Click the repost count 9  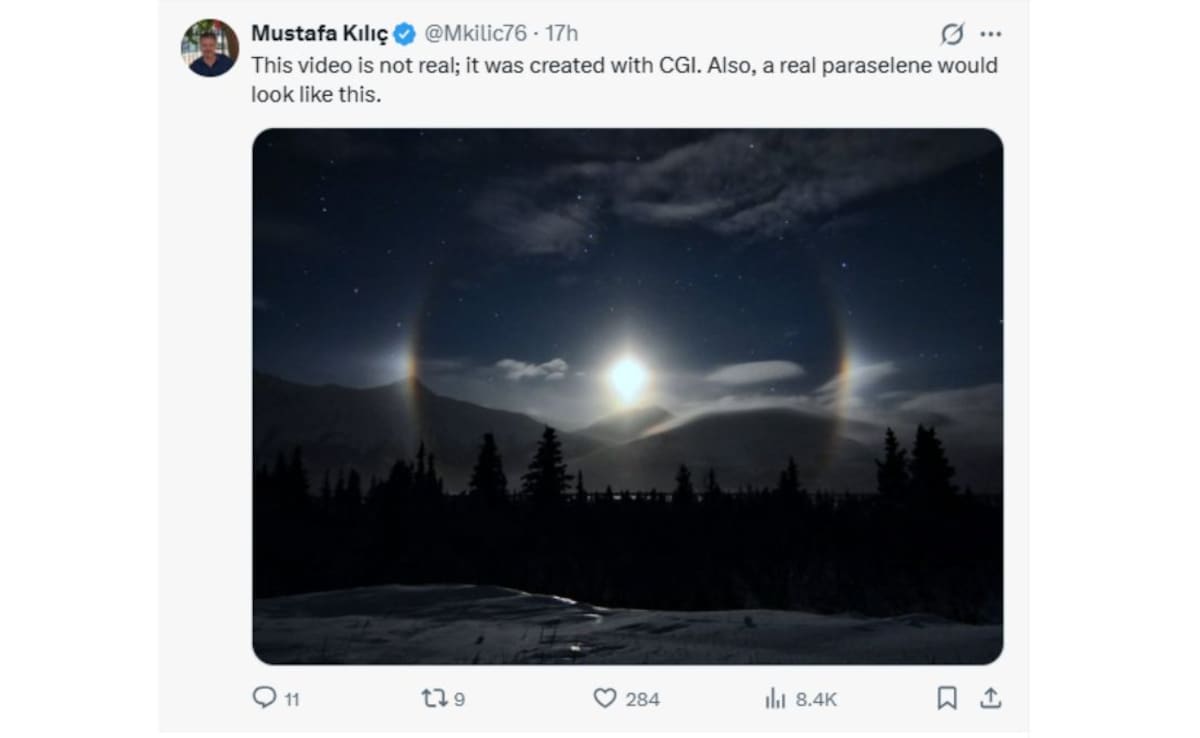459,700
